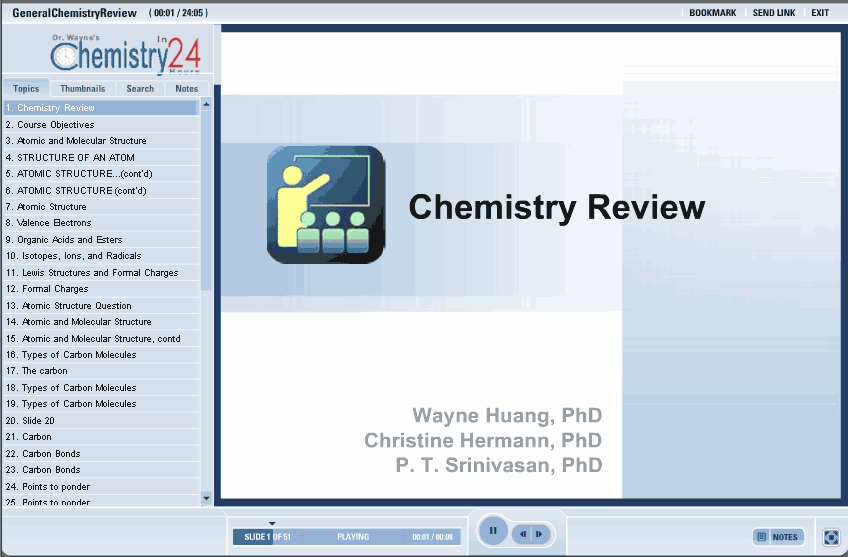Advance to the next slide
The width and height of the screenshot is (848, 557).
[x=539, y=534]
